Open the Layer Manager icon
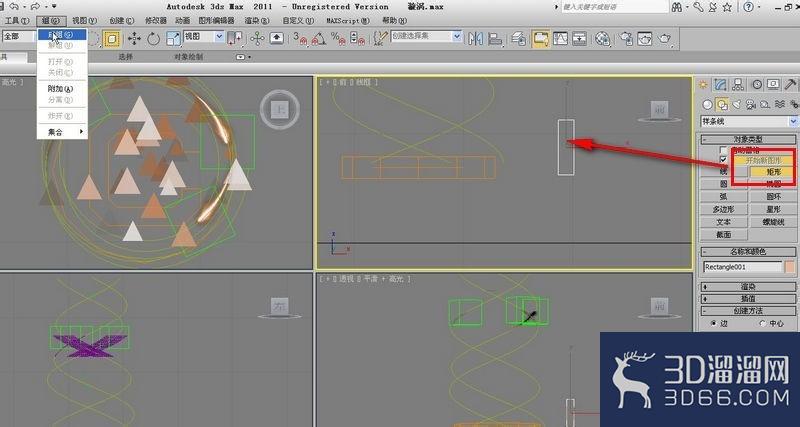800x427 pixels. (x=518, y=38)
